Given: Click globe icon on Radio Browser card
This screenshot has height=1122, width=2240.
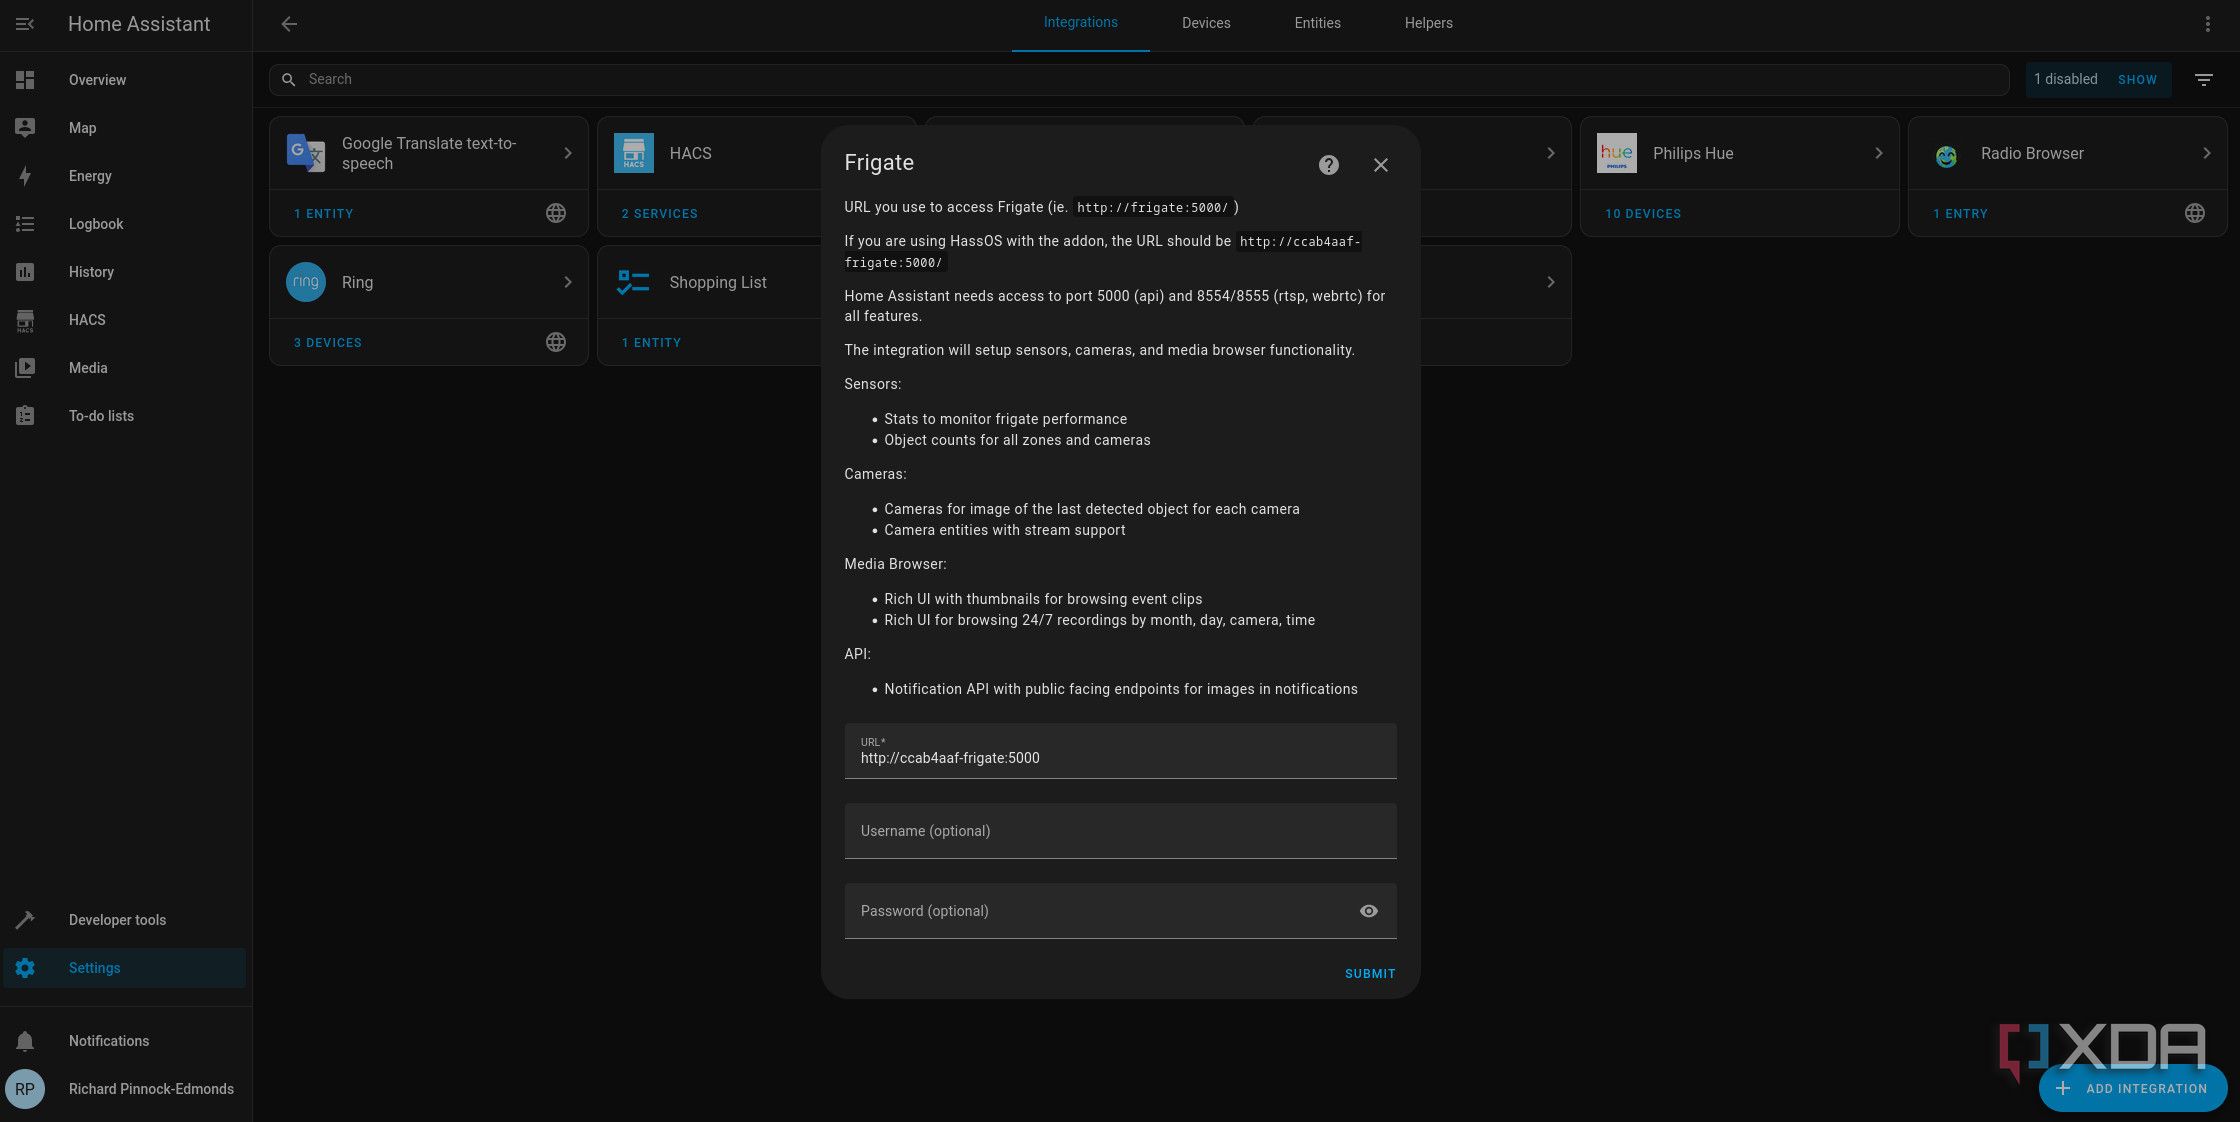Looking at the screenshot, I should (x=2194, y=214).
